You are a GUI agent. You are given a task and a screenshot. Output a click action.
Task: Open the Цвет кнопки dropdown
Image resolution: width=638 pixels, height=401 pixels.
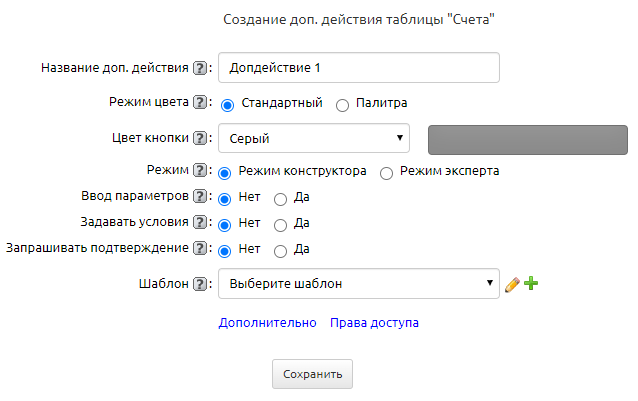pyautogui.click(x=313, y=138)
